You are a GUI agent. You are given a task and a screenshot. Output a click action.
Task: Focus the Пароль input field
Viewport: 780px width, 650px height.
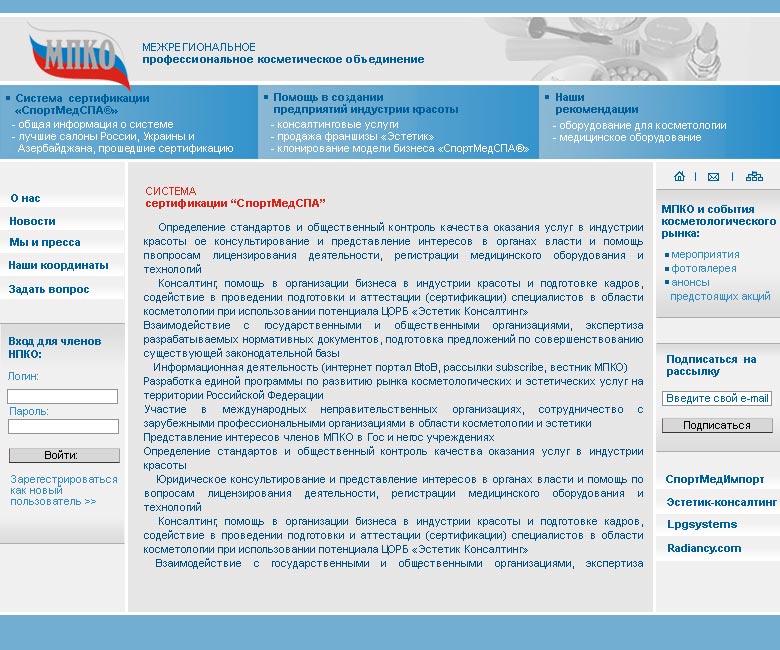tap(63, 426)
